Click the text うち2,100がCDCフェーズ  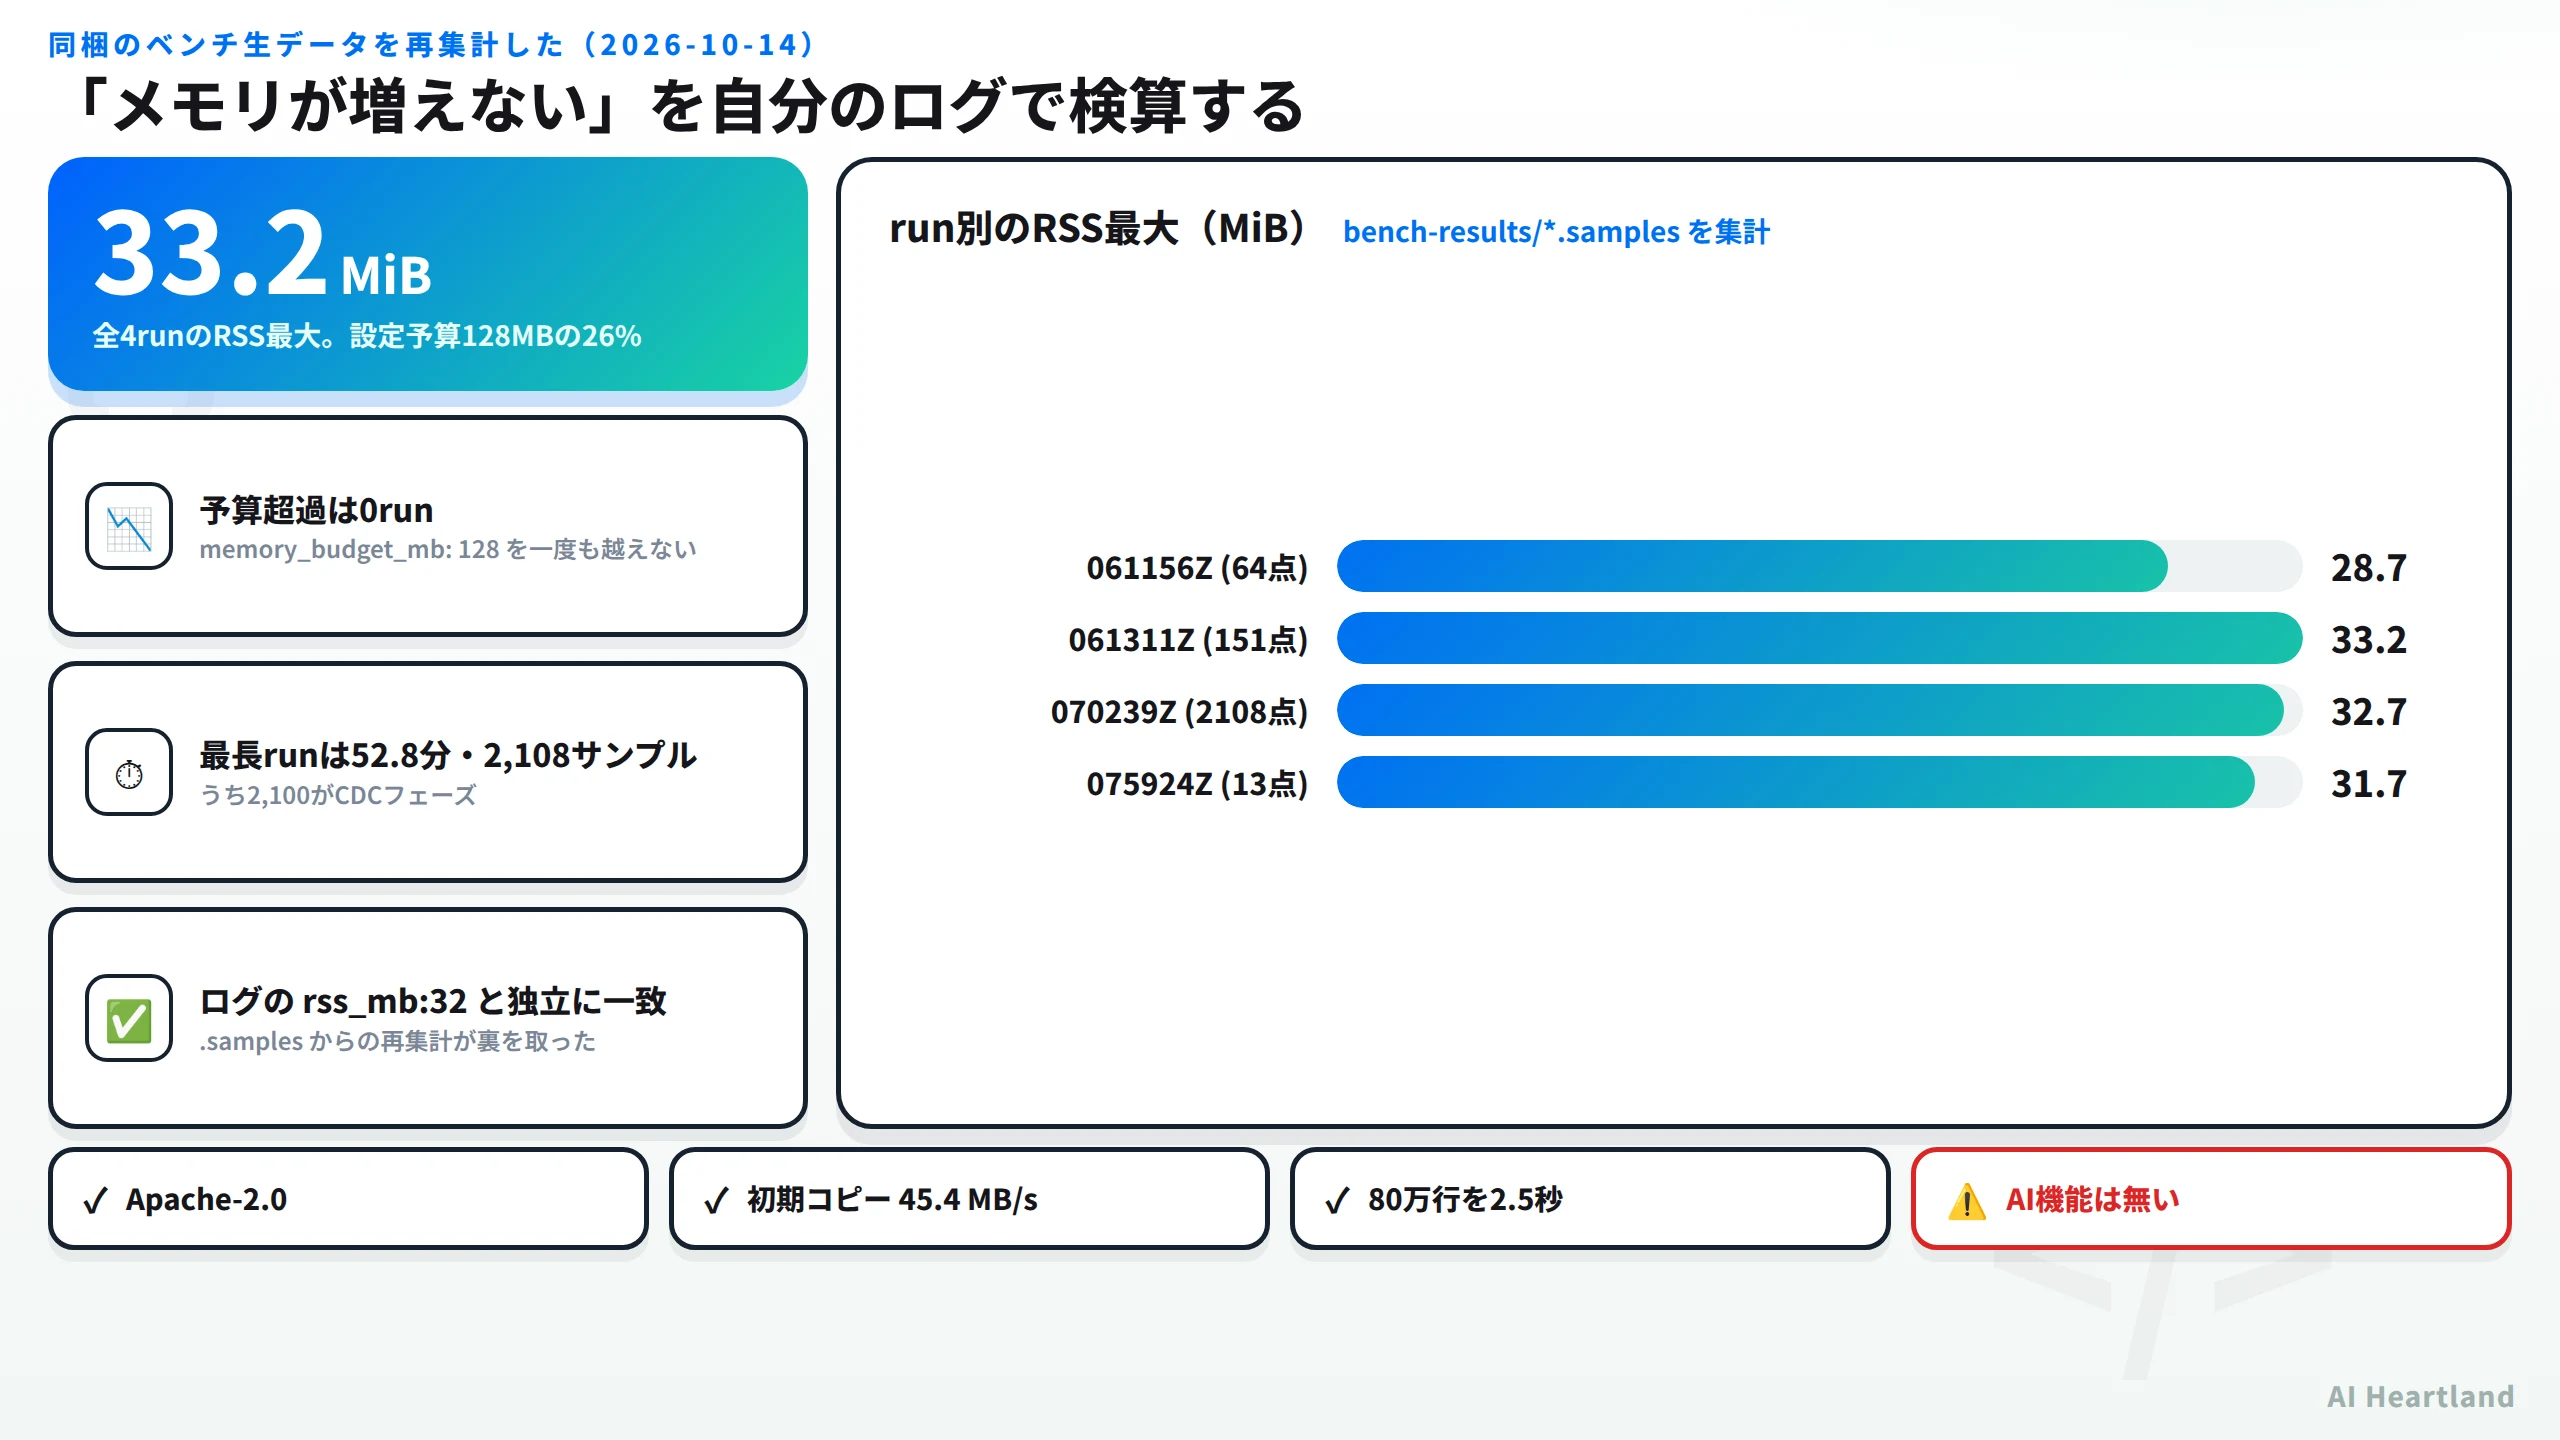pyautogui.click(x=338, y=795)
